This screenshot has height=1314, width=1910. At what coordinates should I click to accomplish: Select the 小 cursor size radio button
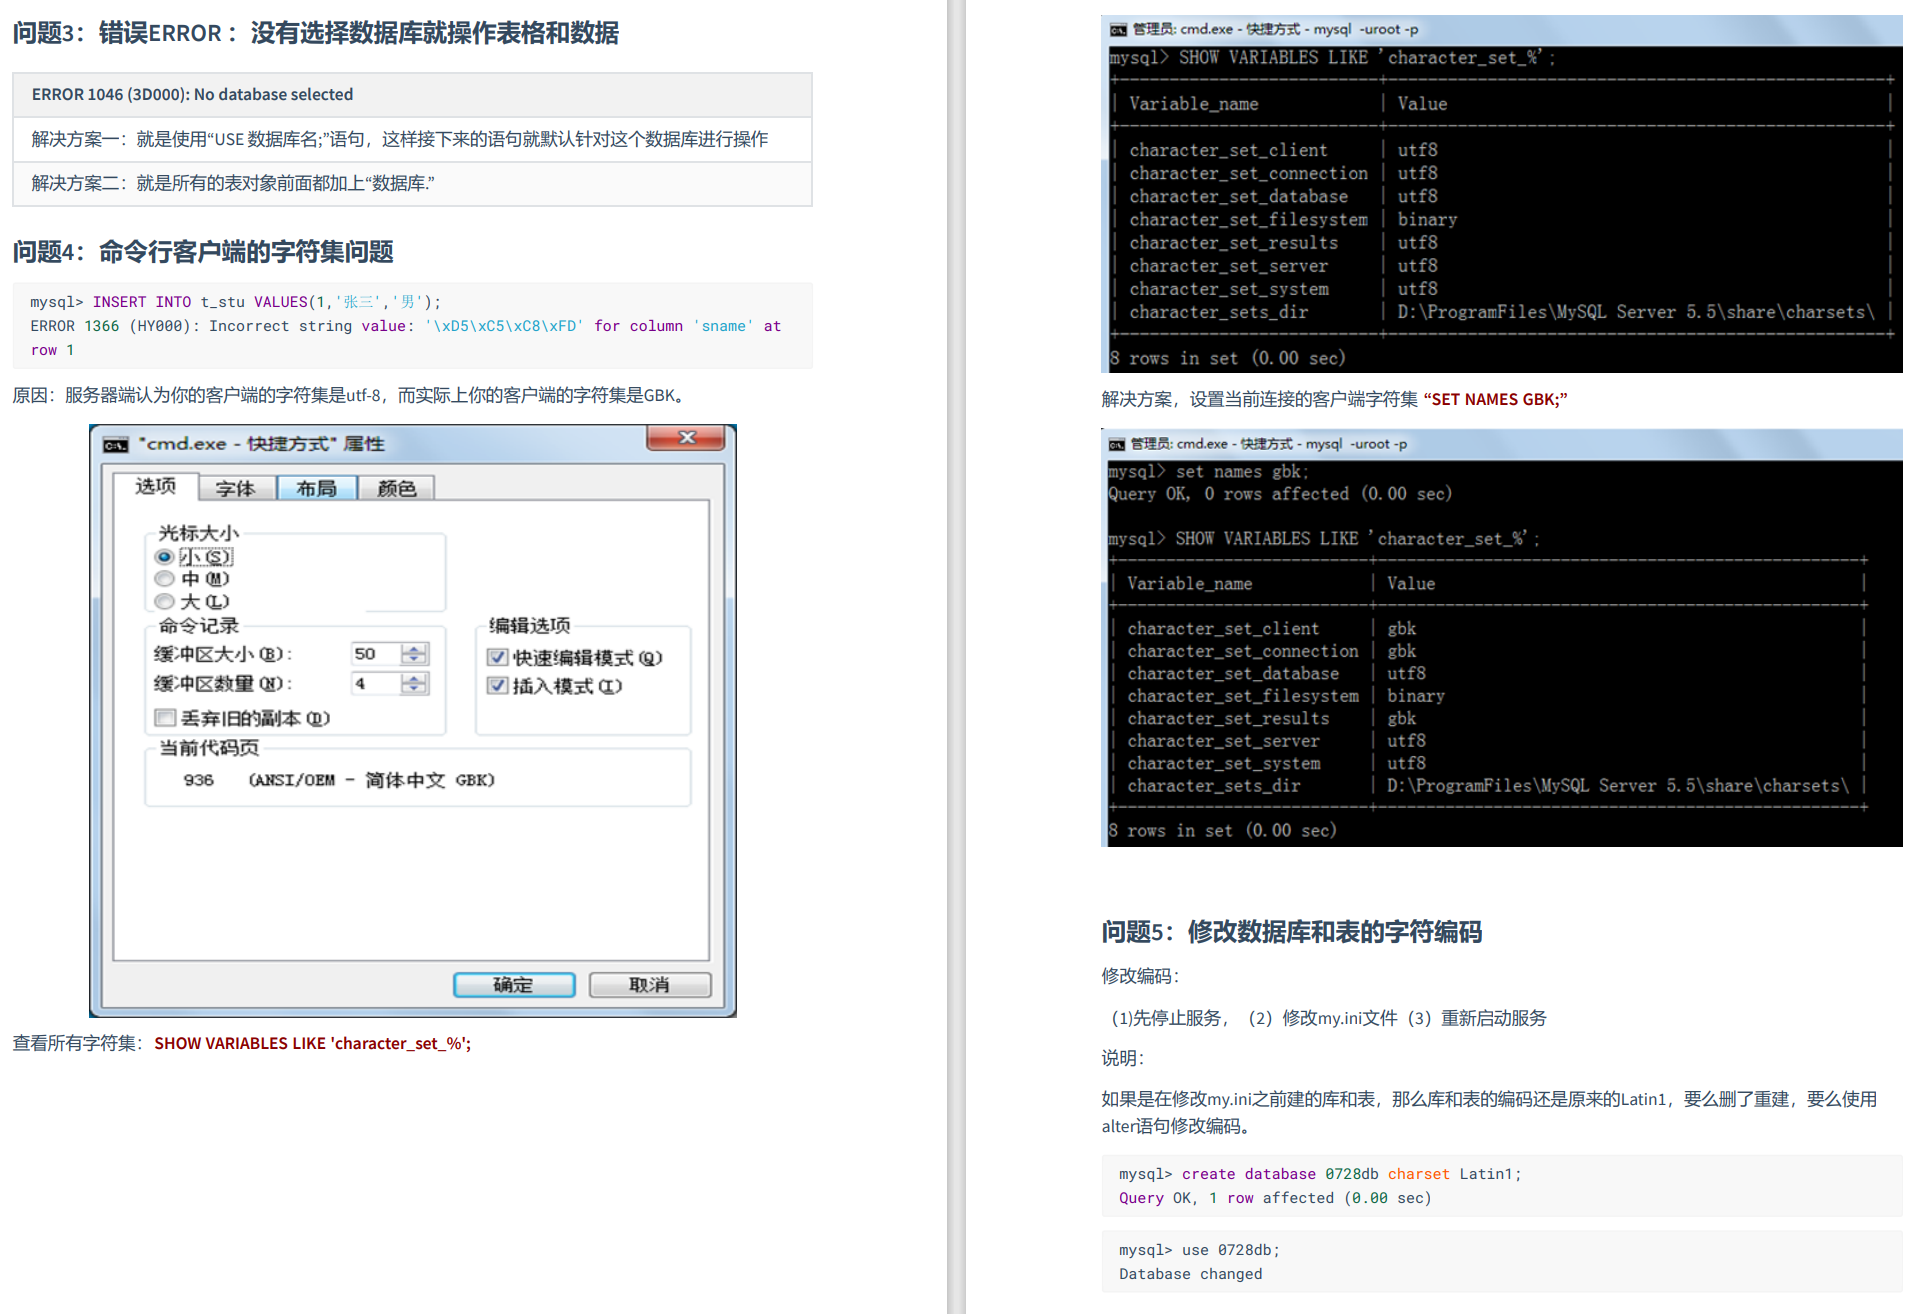(x=164, y=555)
